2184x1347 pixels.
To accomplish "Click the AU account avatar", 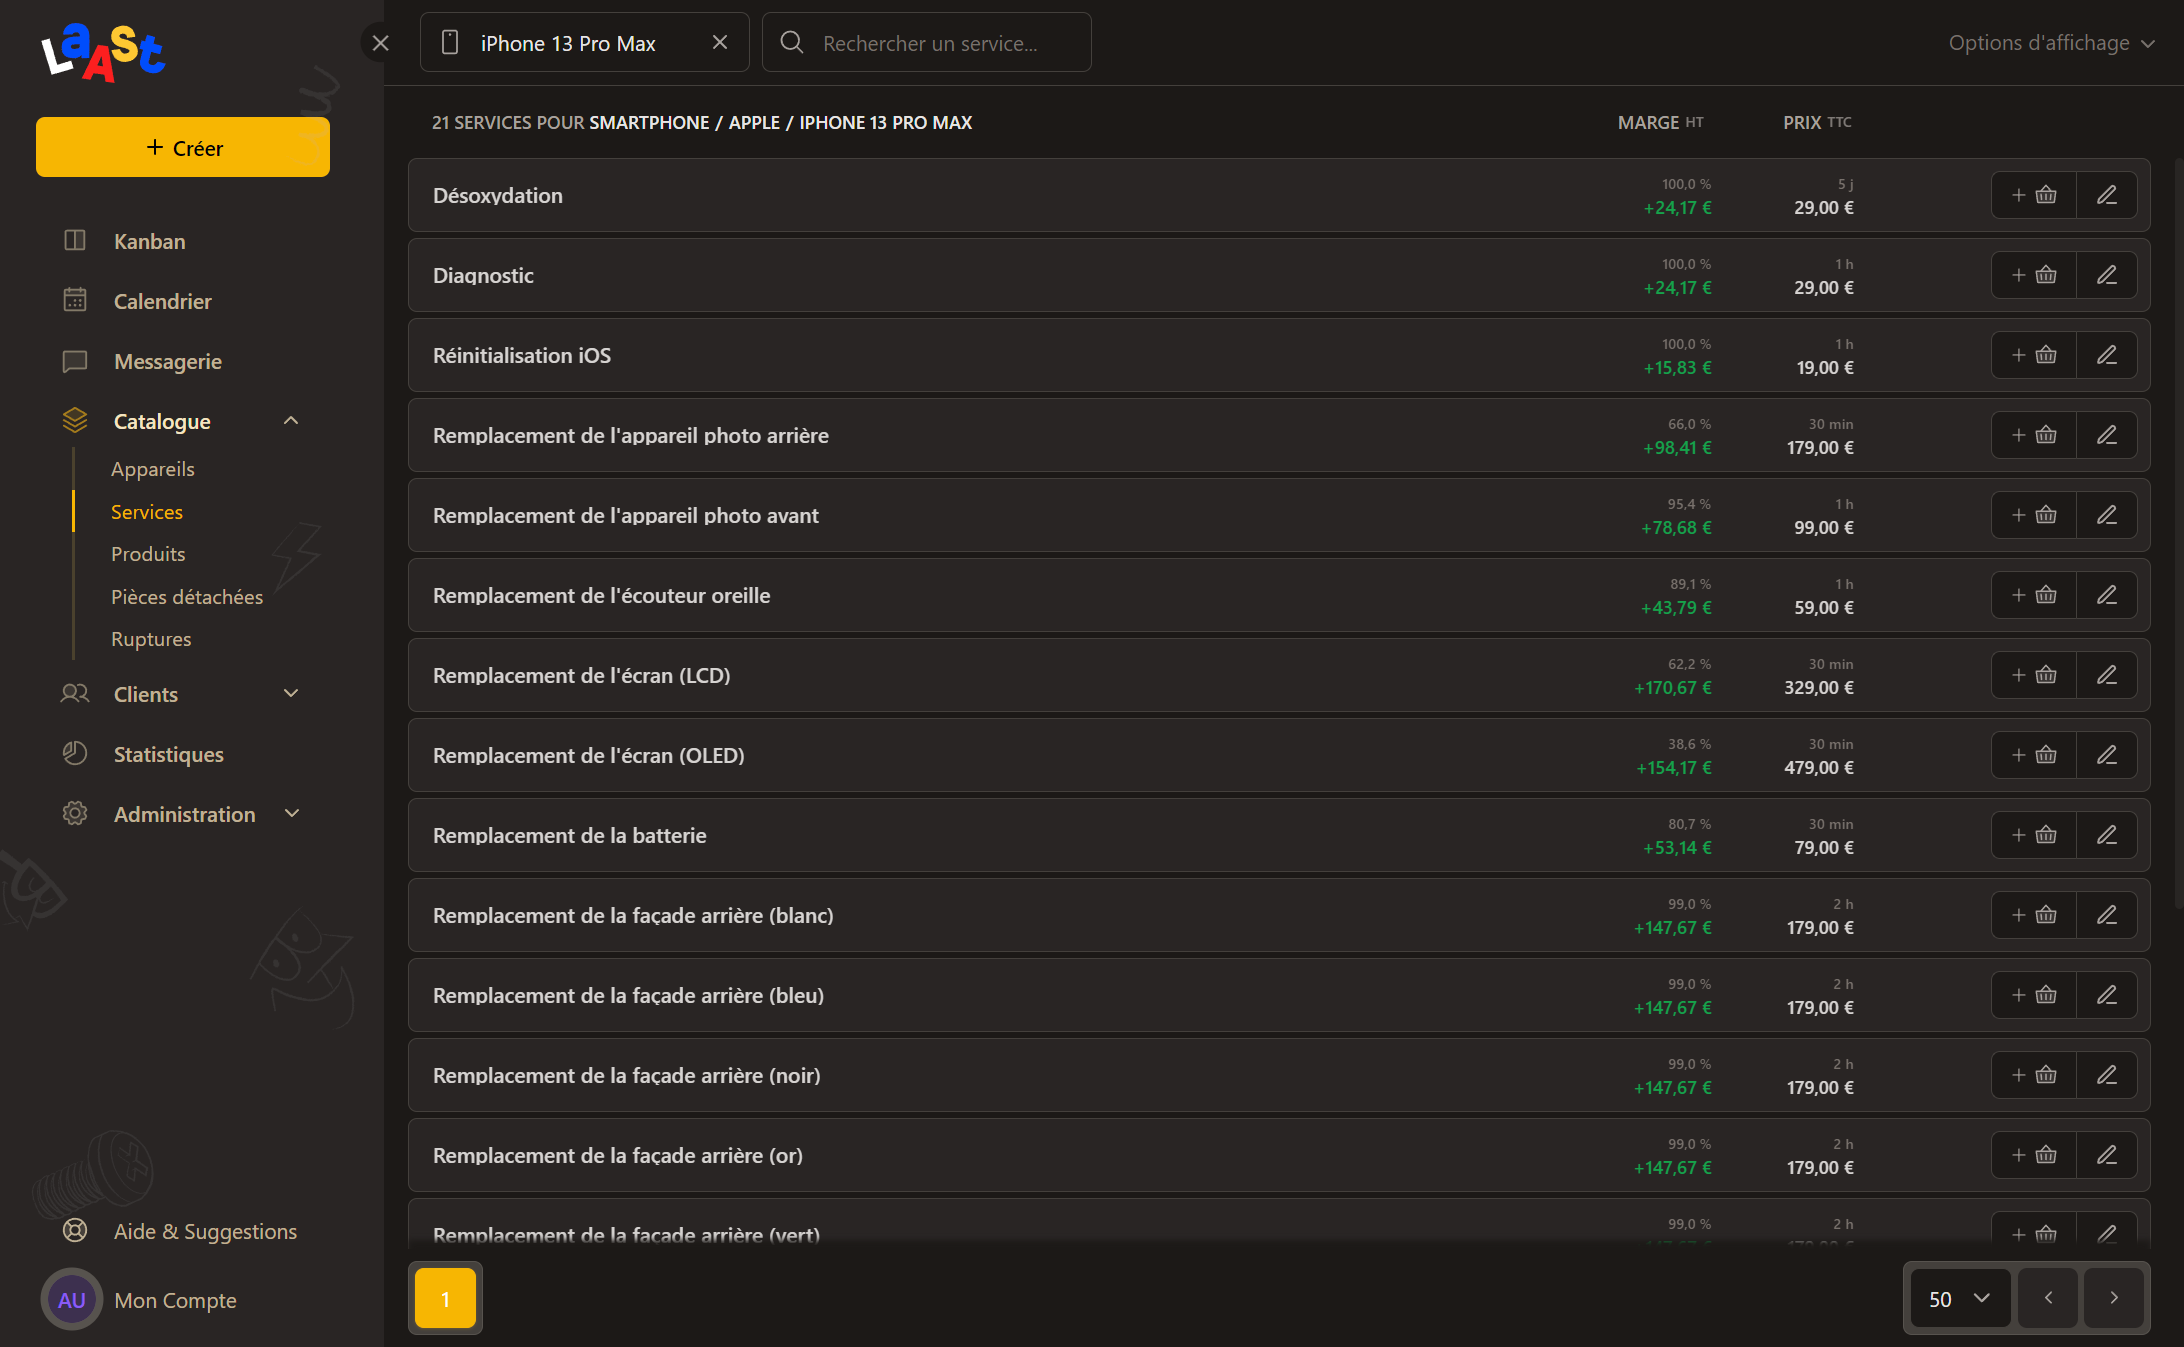I will click(72, 1300).
